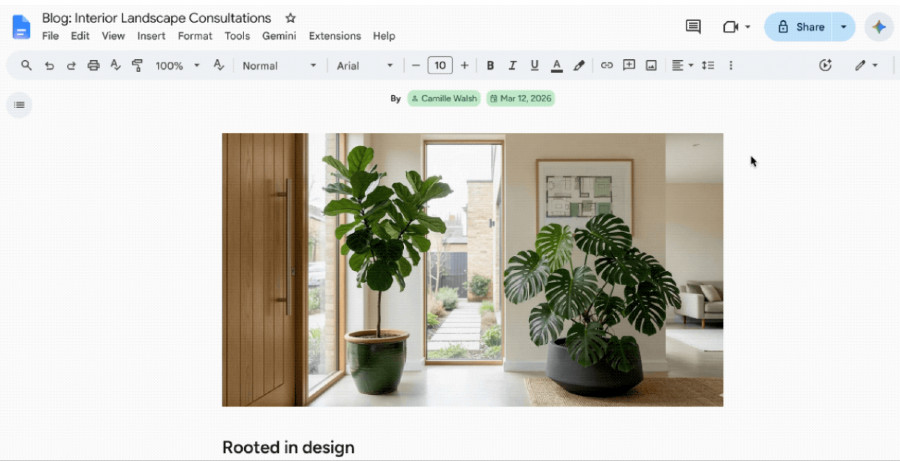Image resolution: width=900 pixels, height=461 pixels.
Task: Click the undo arrow icon
Action: [x=49, y=65]
